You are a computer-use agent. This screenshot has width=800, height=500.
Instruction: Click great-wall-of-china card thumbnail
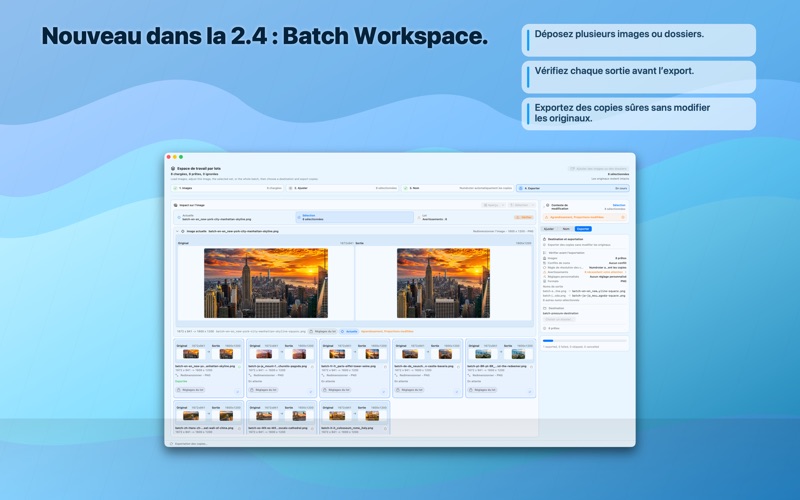(191, 416)
